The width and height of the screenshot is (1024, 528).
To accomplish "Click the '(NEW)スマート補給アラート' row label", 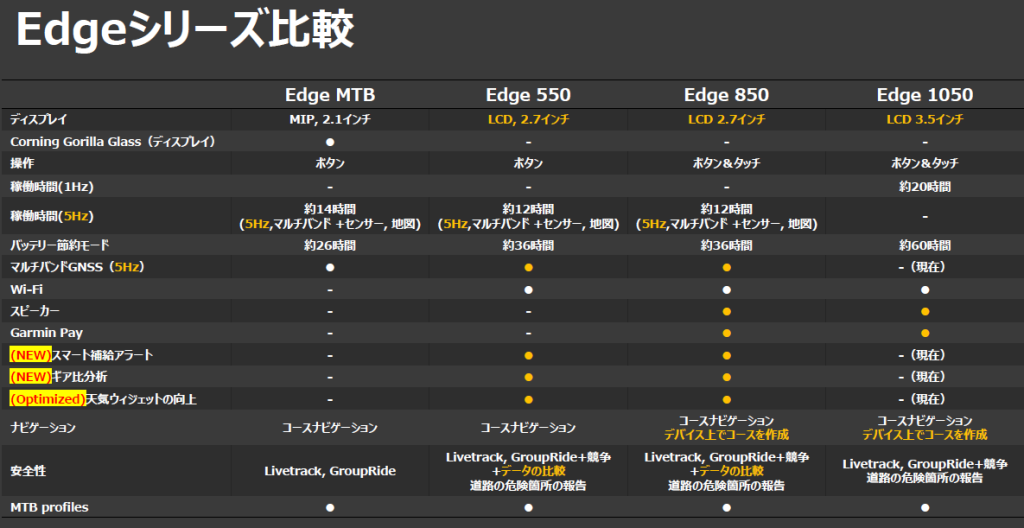I will [x=82, y=355].
